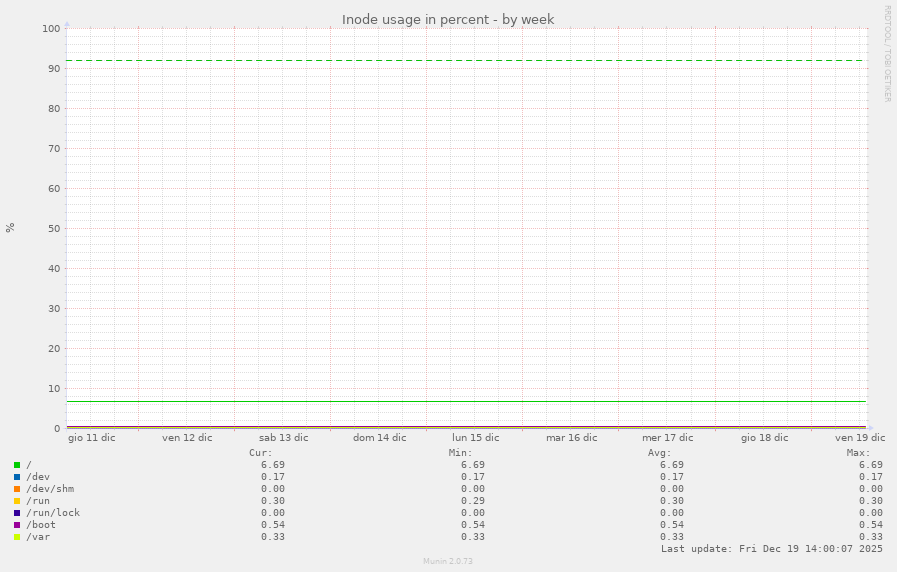Click the blue swatch next to /dev
Screen dimensions: 897x572
(x=17, y=477)
